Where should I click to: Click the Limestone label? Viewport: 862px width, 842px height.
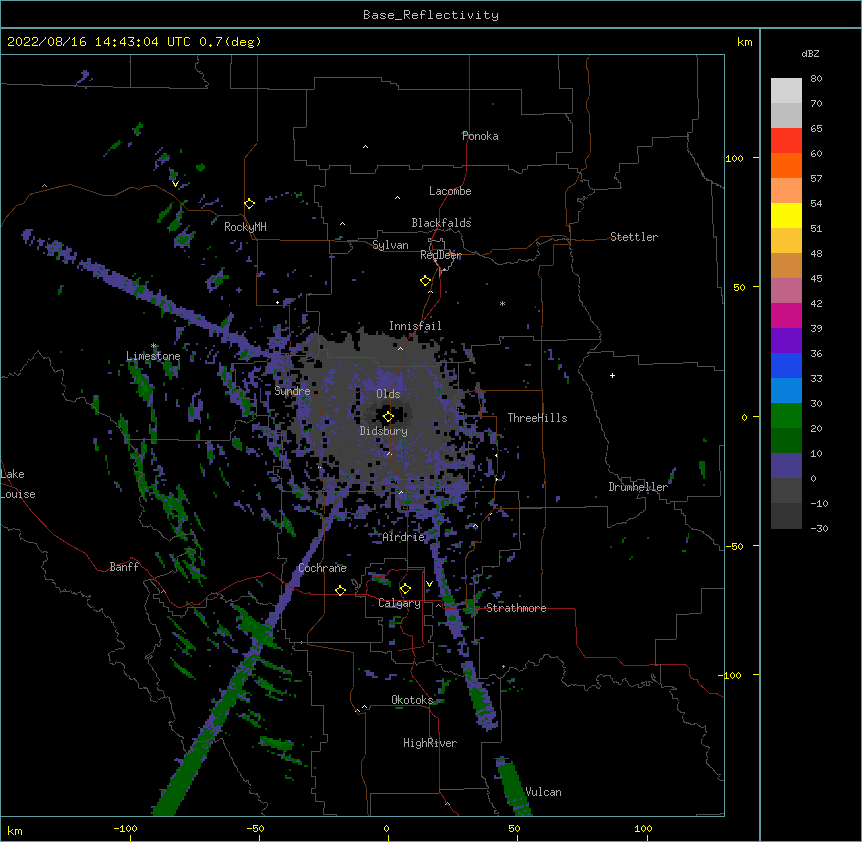153,356
